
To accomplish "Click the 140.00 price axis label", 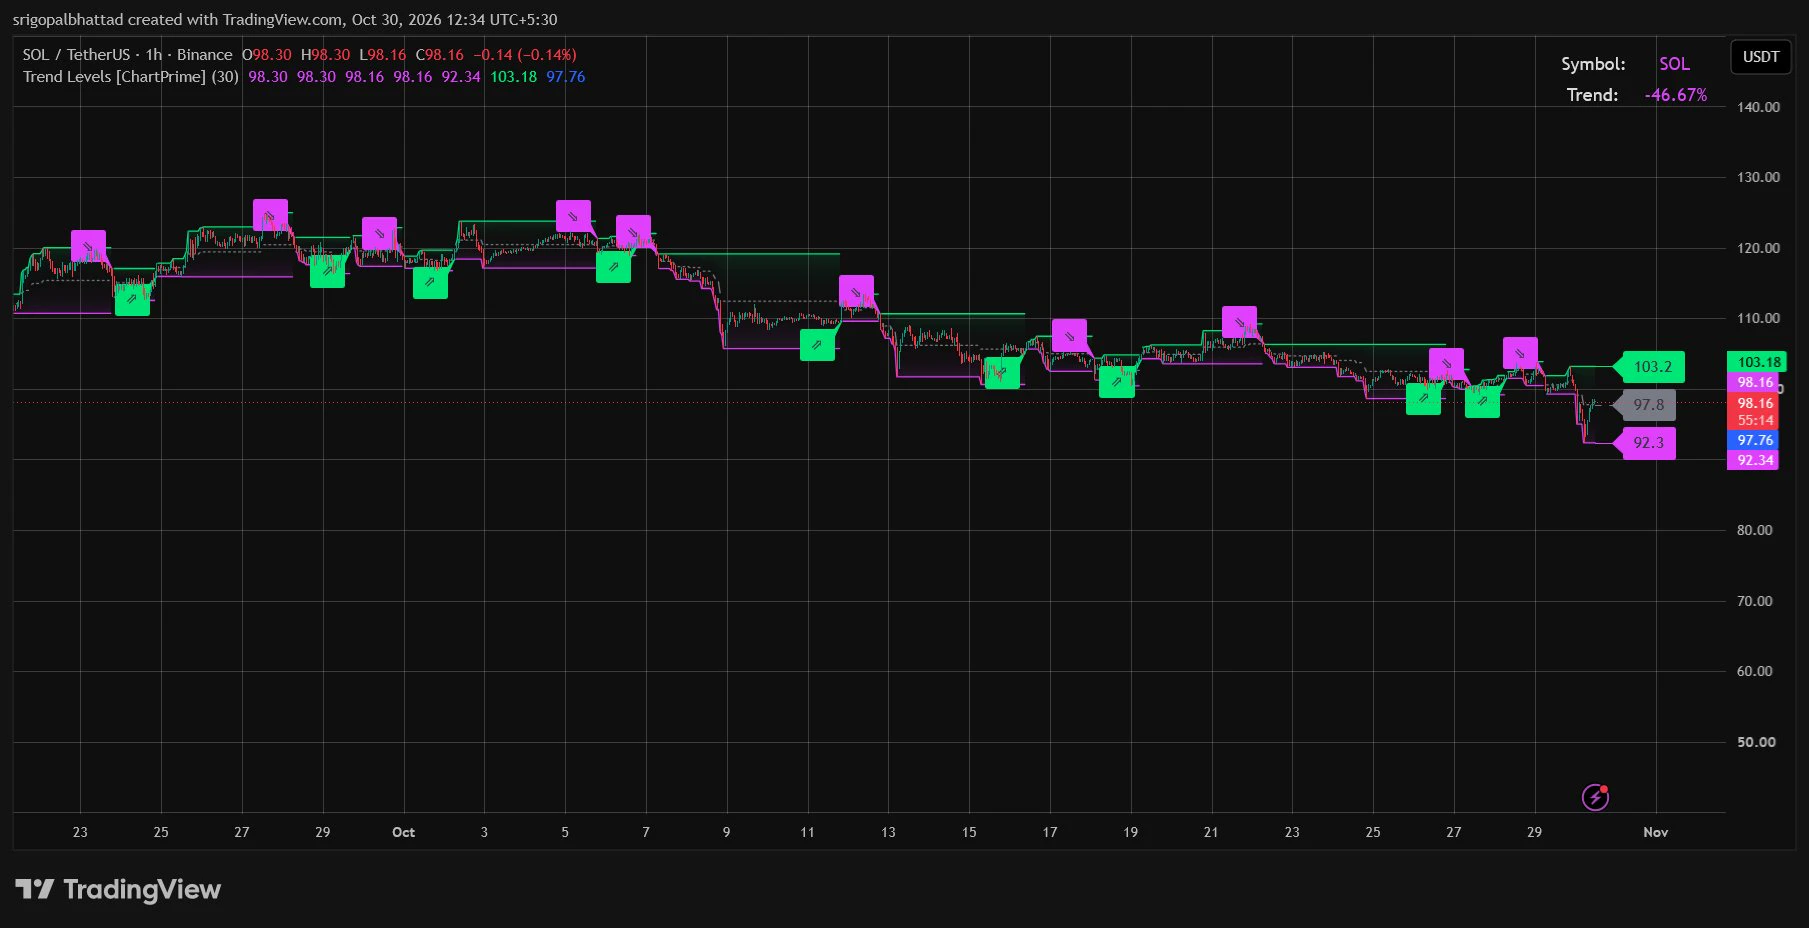I will 1758,107.
